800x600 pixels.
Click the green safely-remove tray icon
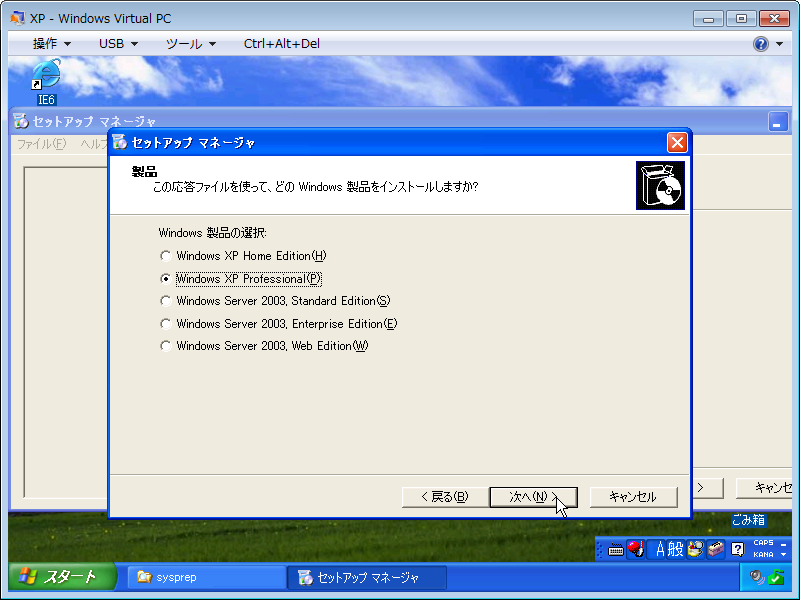tap(776, 577)
